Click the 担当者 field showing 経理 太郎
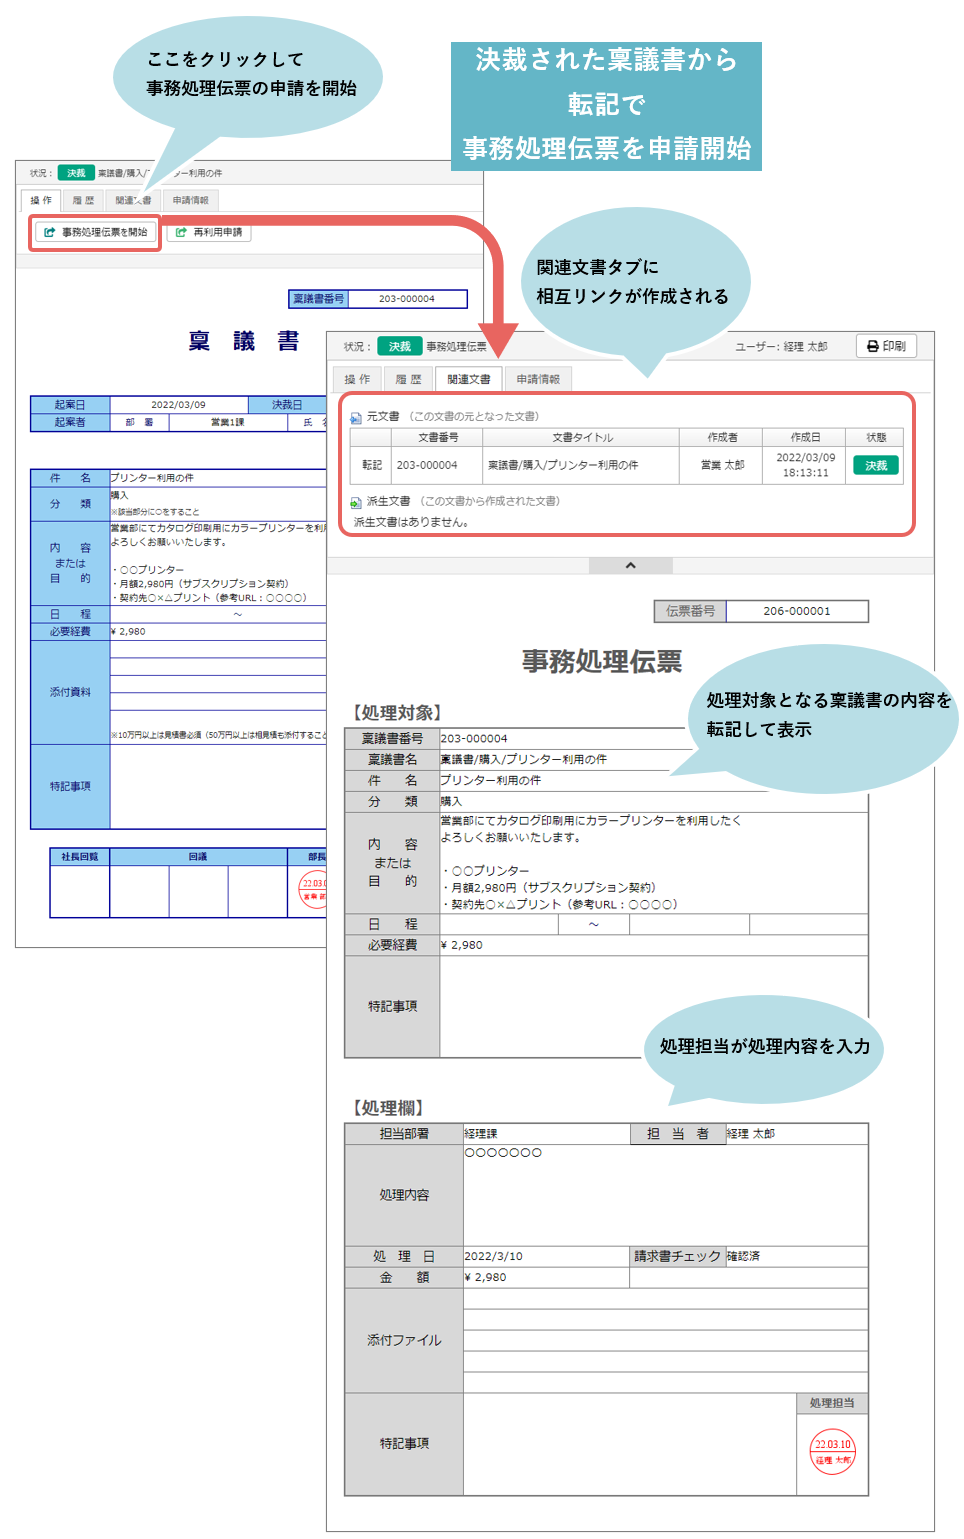 [796, 1134]
